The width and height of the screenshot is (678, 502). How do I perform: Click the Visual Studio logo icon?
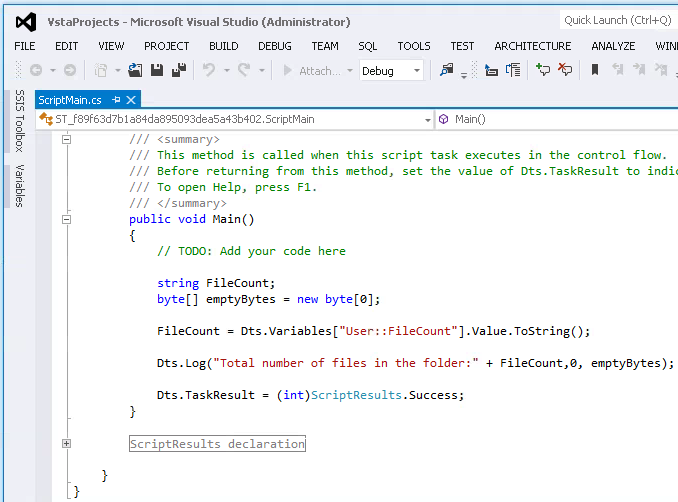pos(27,21)
